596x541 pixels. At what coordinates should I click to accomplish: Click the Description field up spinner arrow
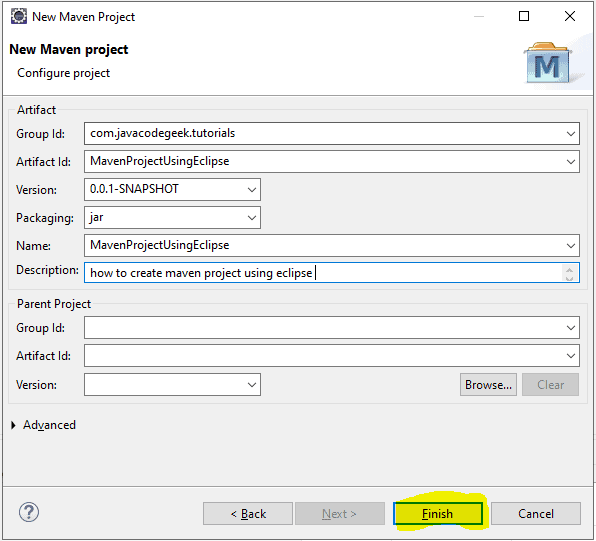[569, 270]
